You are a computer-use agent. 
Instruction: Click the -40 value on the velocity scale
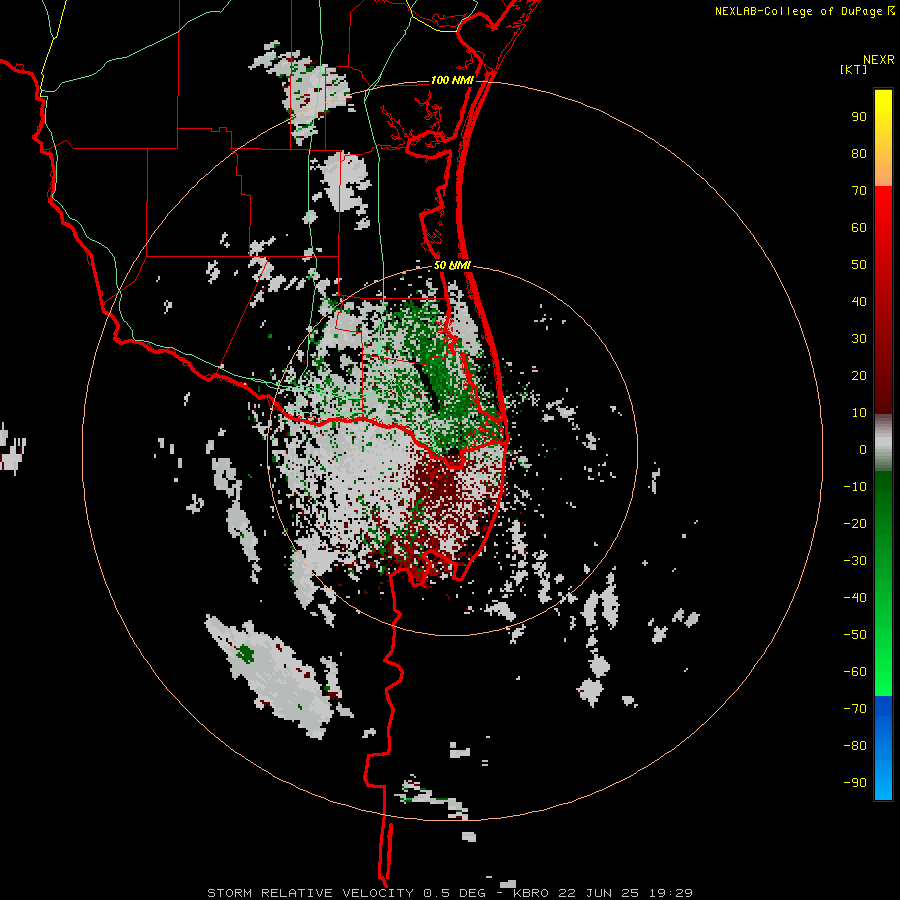[855, 598]
